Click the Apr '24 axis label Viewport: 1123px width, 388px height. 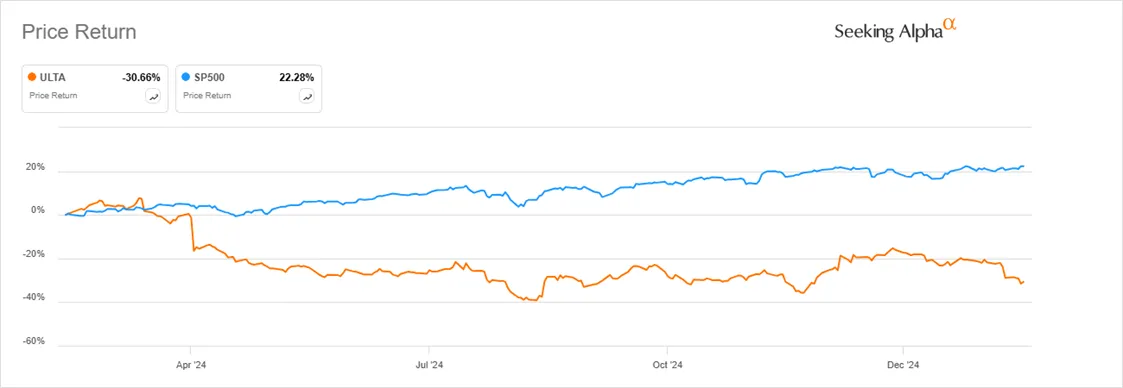191,364
